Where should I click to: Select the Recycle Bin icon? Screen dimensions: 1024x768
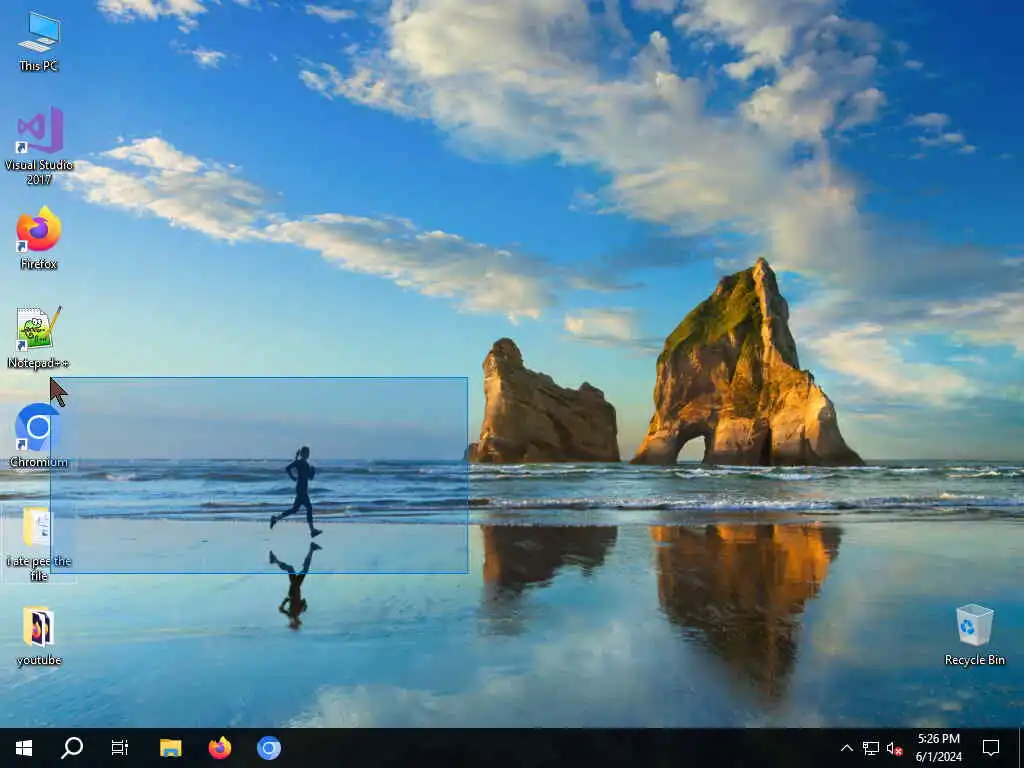pos(974,635)
